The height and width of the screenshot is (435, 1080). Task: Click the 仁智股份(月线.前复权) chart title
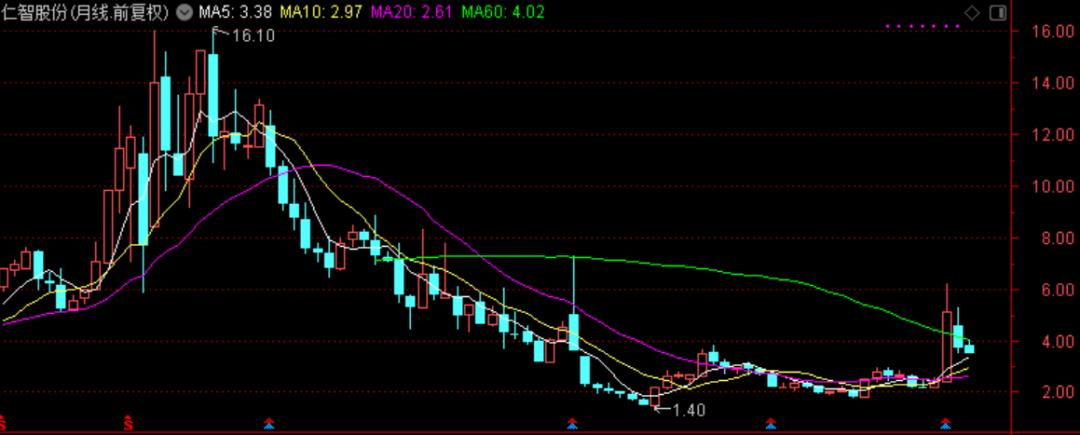coord(87,12)
